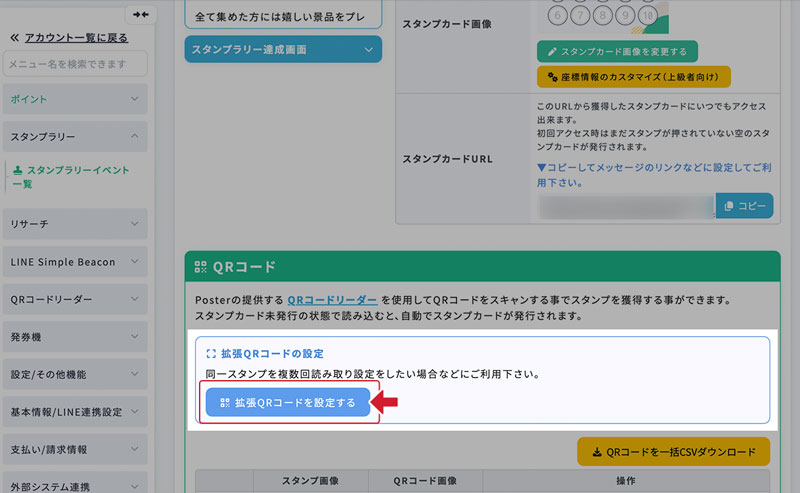Screen dimensions: 800x493
Task: Focus the メニュー名を検索できます search field
Action: (75, 65)
